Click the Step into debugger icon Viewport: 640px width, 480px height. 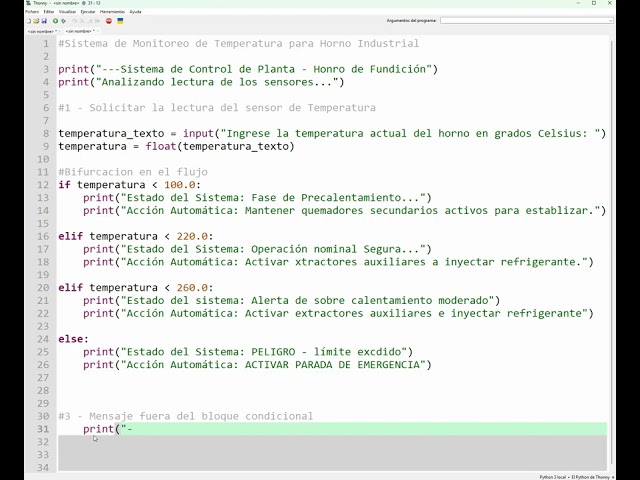coord(82,21)
